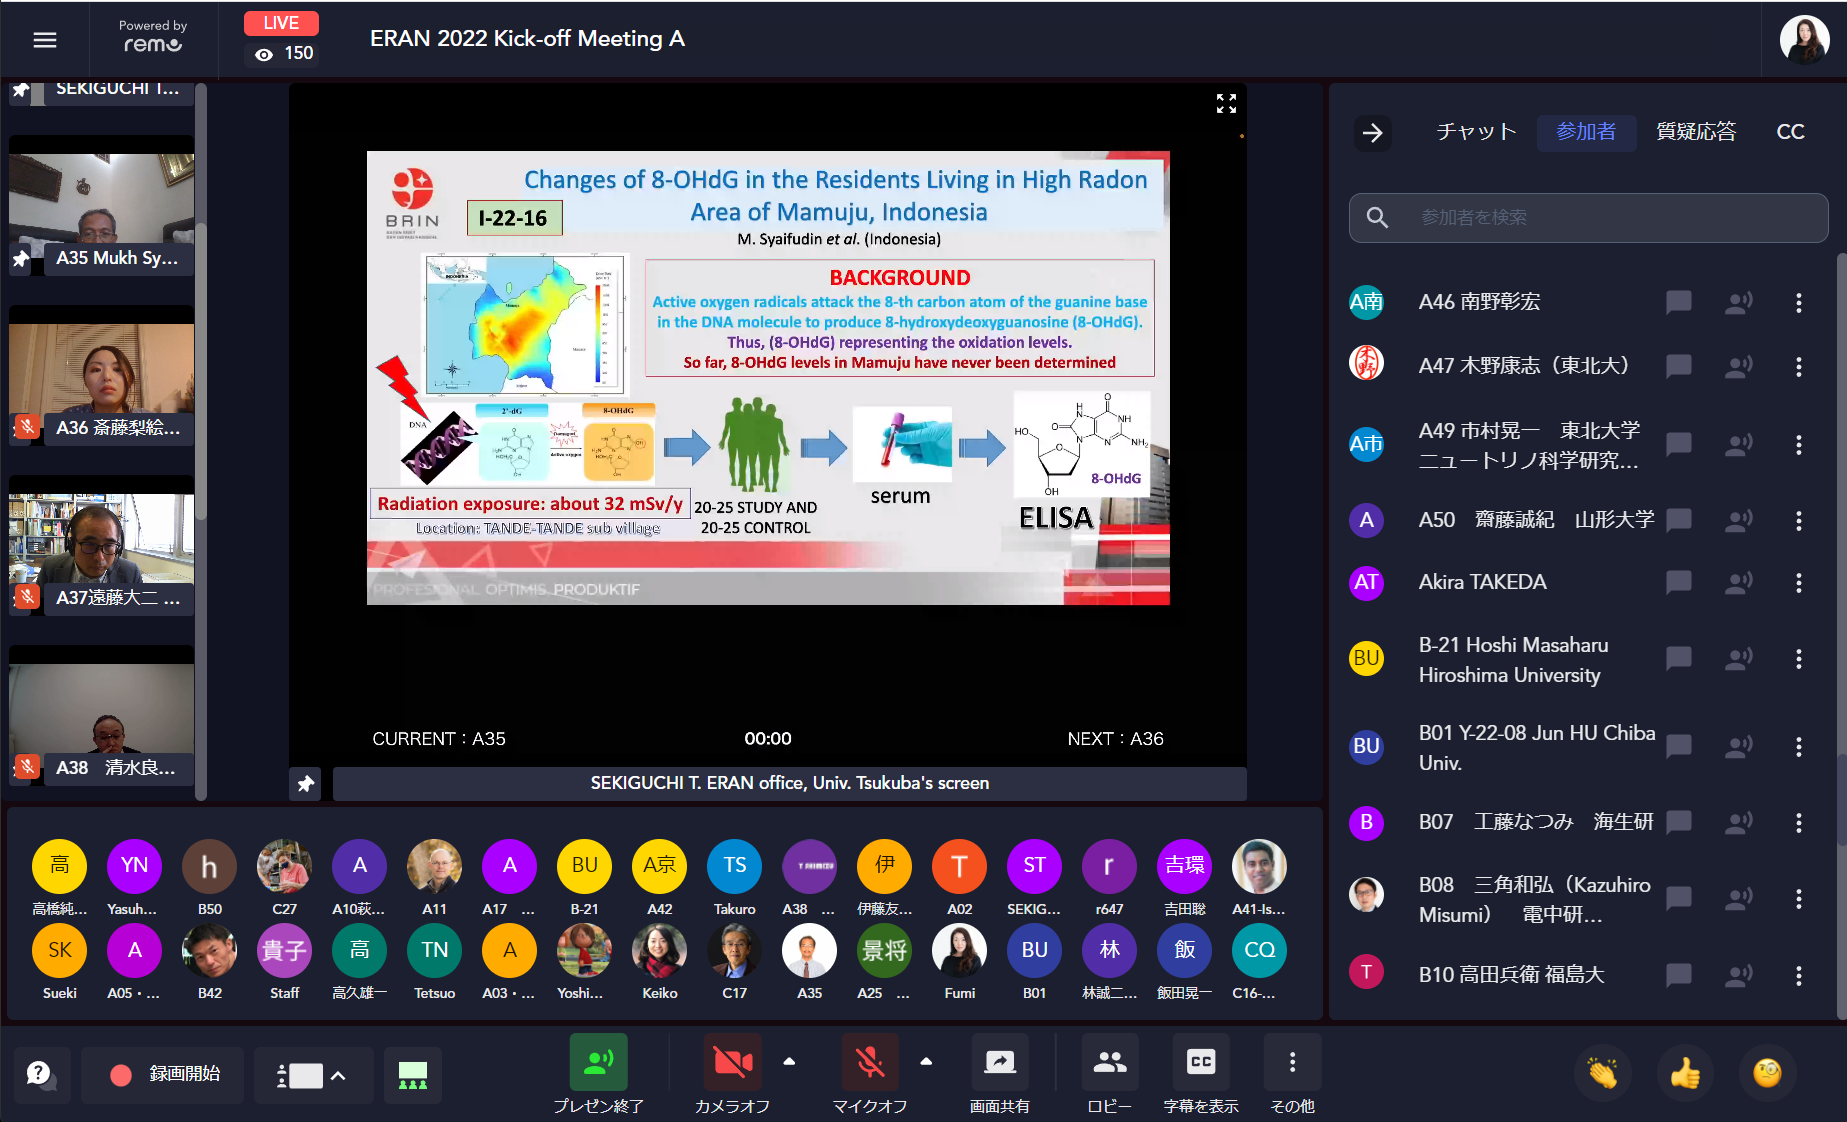Image resolution: width=1847 pixels, height=1122 pixels.
Task: Open chat with Akira TAKEDA
Action: click(1679, 582)
